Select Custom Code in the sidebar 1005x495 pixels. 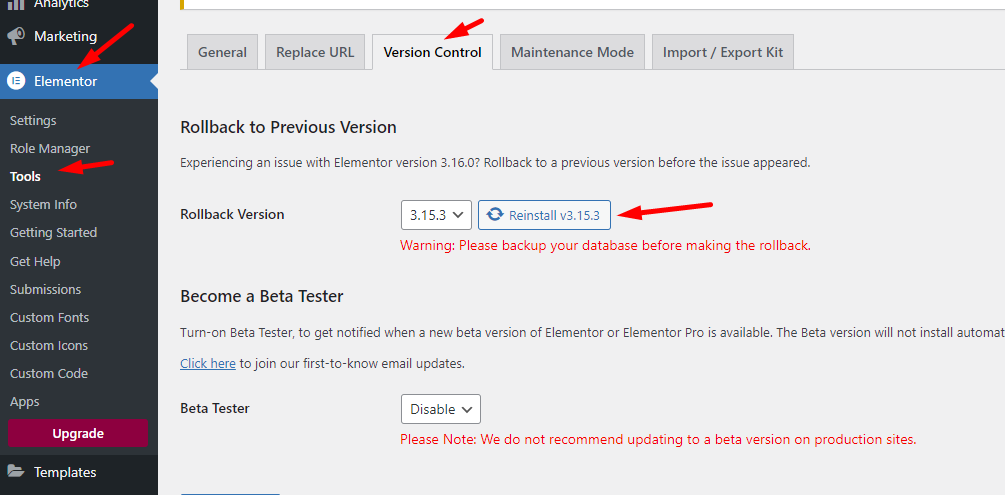[x=49, y=373]
